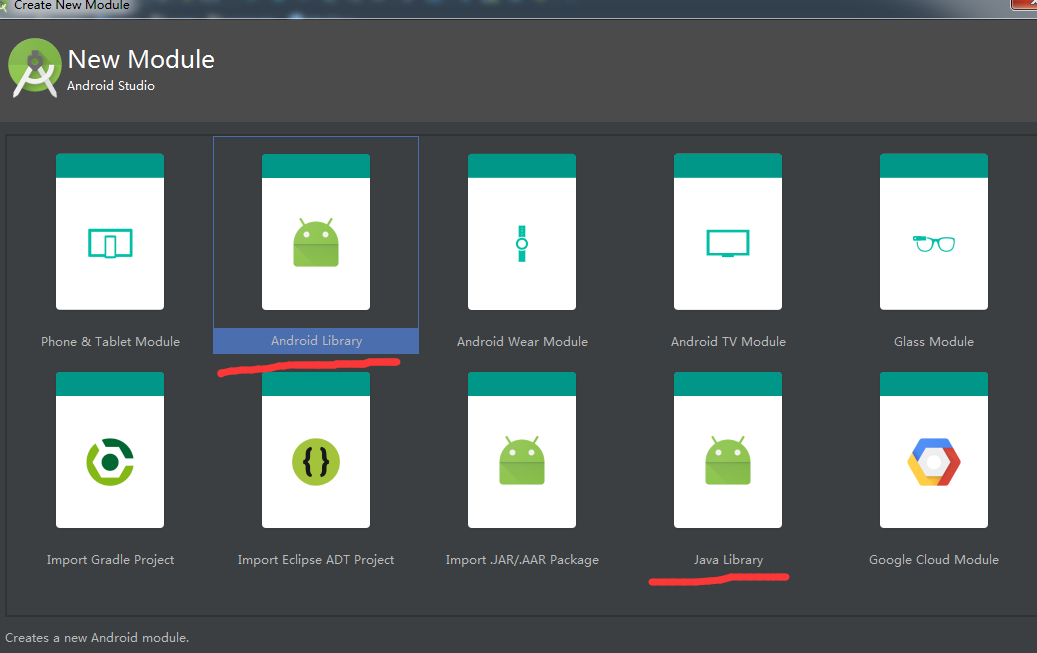Click the "New Module" heading text
This screenshot has height=653, width=1037.
[141, 60]
